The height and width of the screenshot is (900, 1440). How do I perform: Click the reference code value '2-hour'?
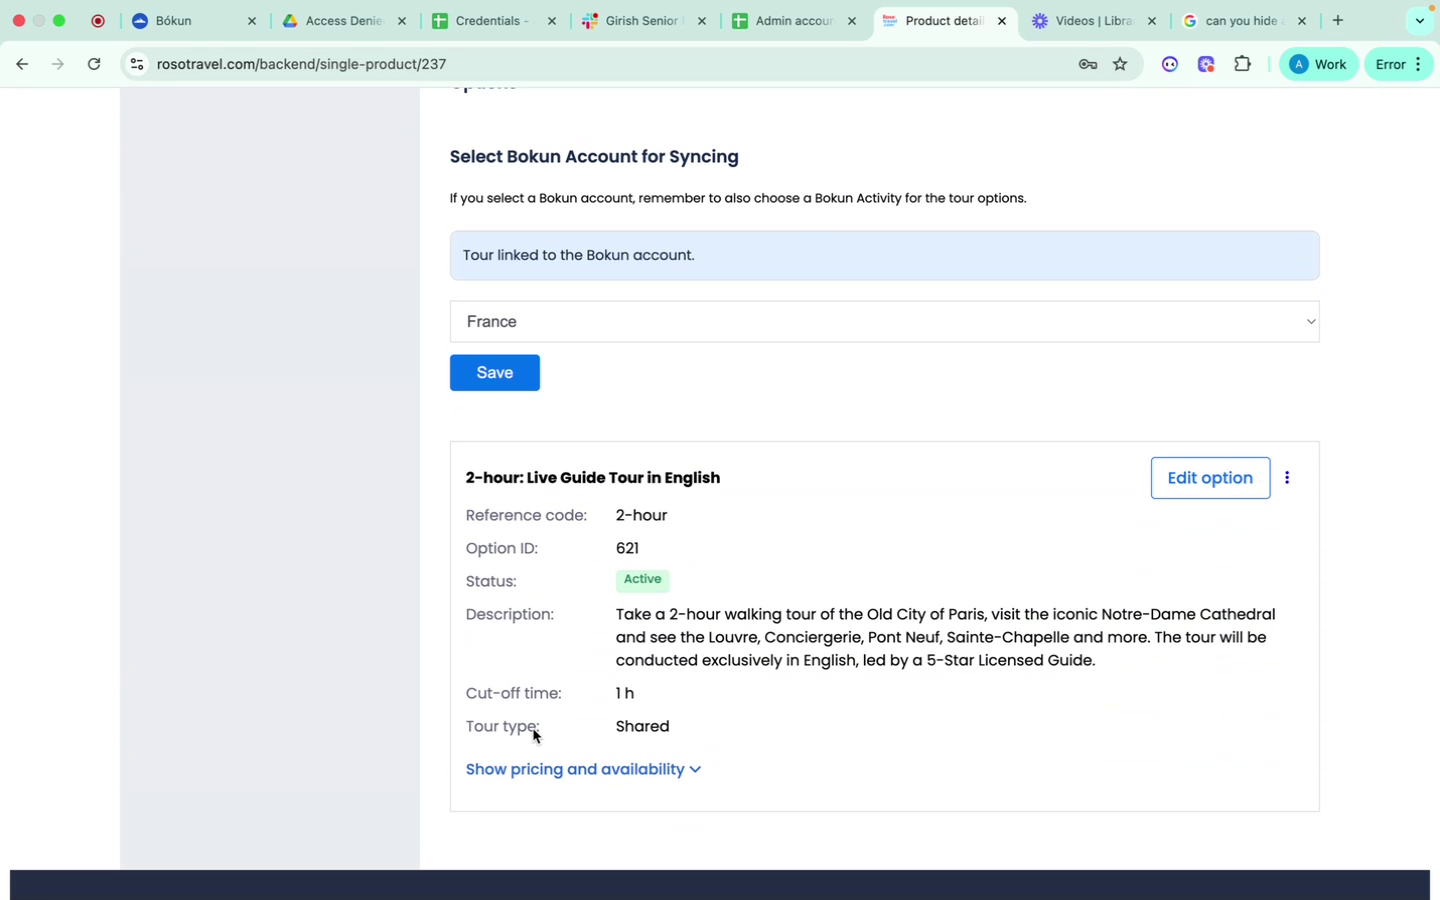(641, 515)
